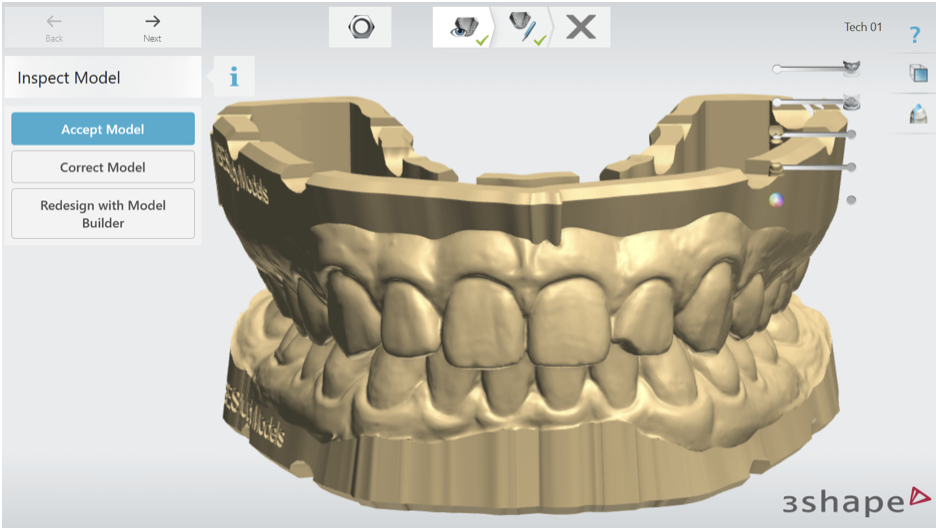The height and width of the screenshot is (530, 936).
Task: Click the third visibility slider's right handle
Action: (x=851, y=134)
